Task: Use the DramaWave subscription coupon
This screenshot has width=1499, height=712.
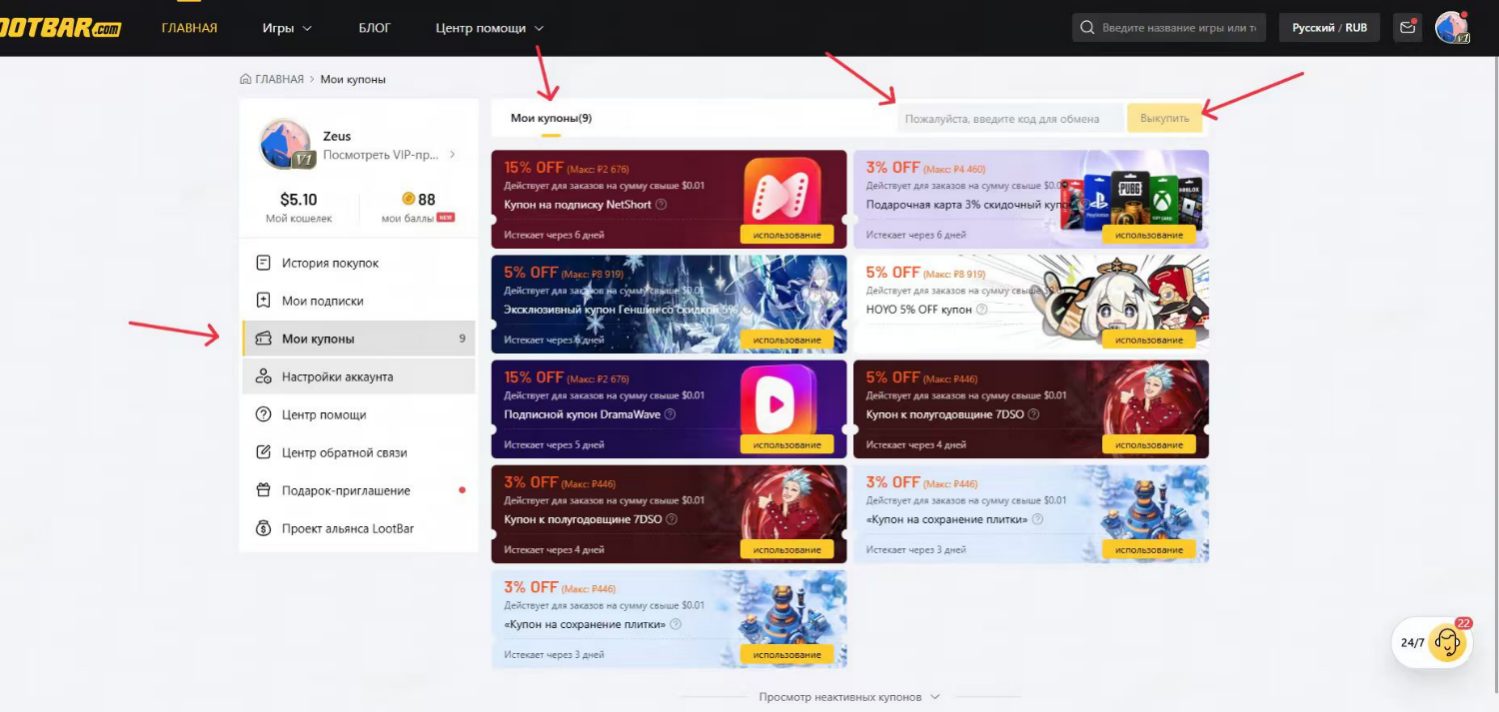Action: coord(787,445)
